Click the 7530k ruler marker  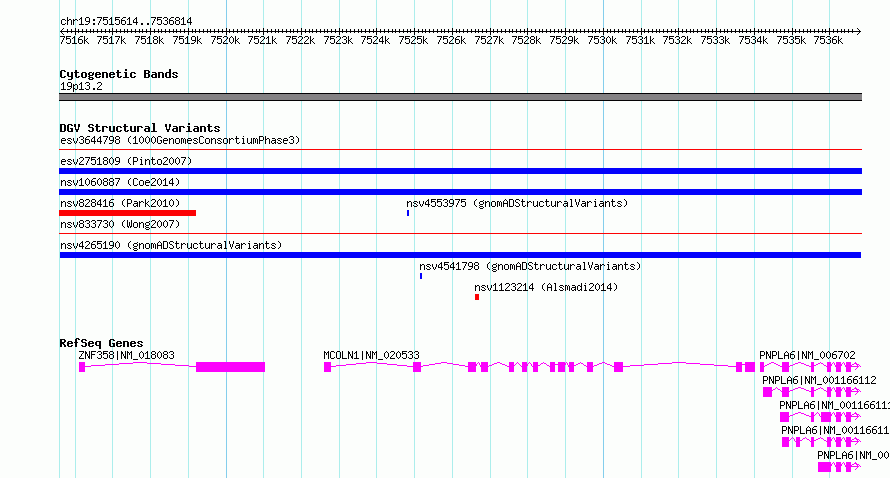[602, 40]
